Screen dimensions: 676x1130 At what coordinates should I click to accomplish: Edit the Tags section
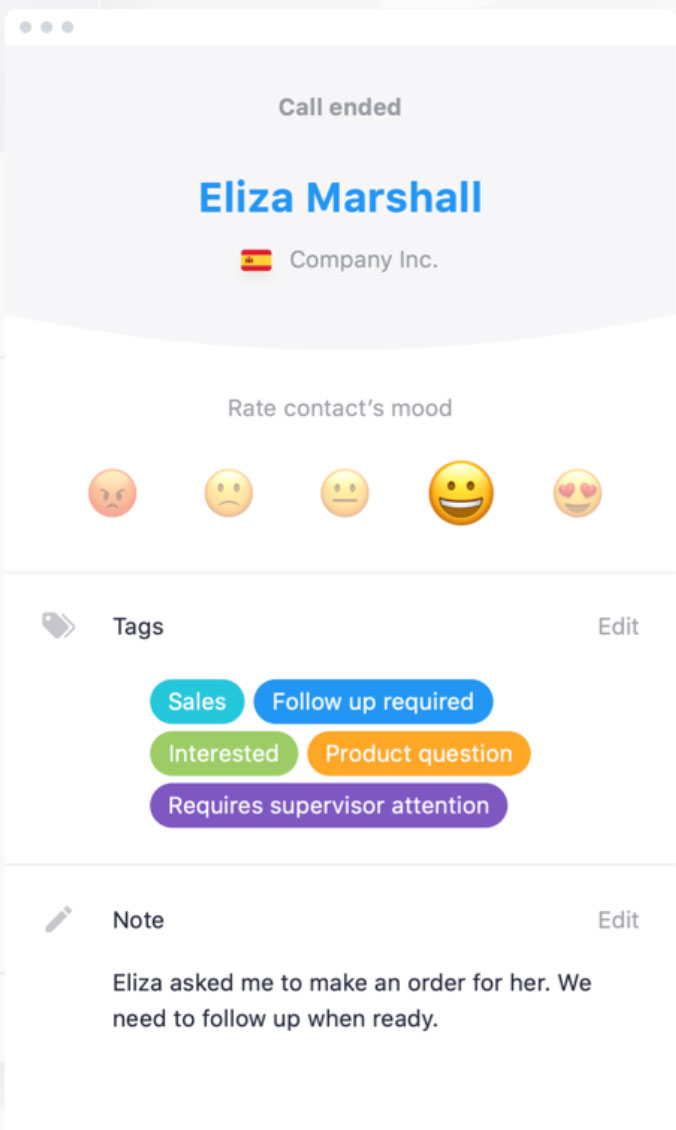click(618, 626)
